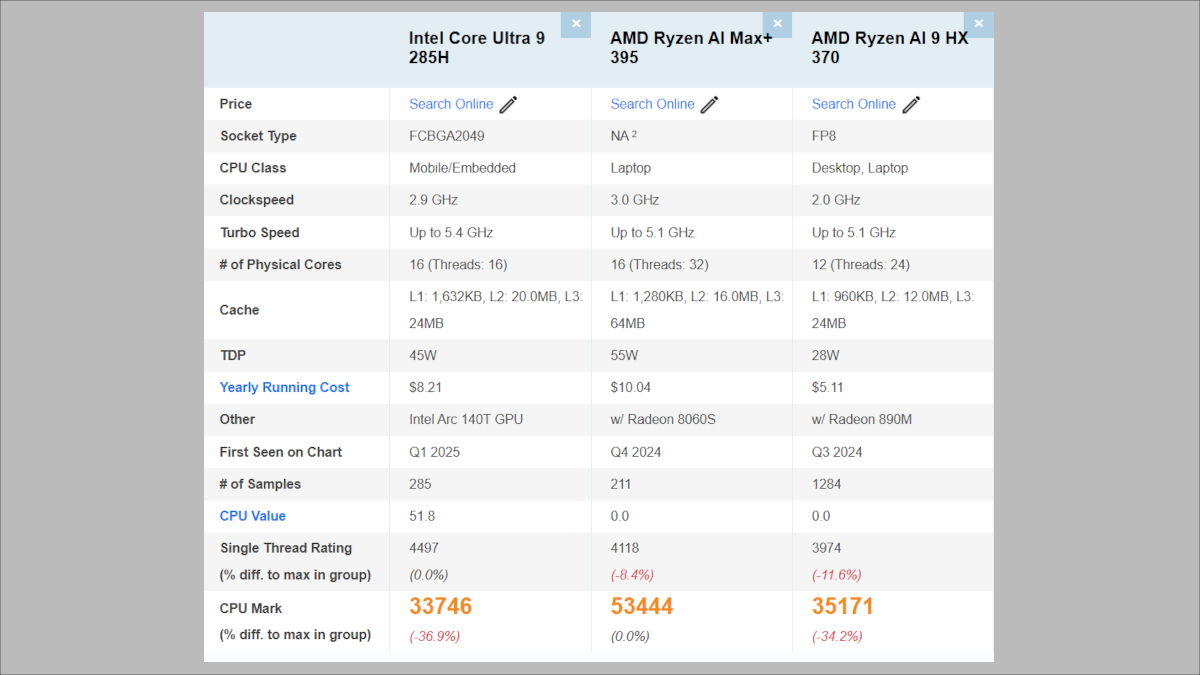Edit the price of AMD Ryzen AI 9 HX 370

(911, 103)
